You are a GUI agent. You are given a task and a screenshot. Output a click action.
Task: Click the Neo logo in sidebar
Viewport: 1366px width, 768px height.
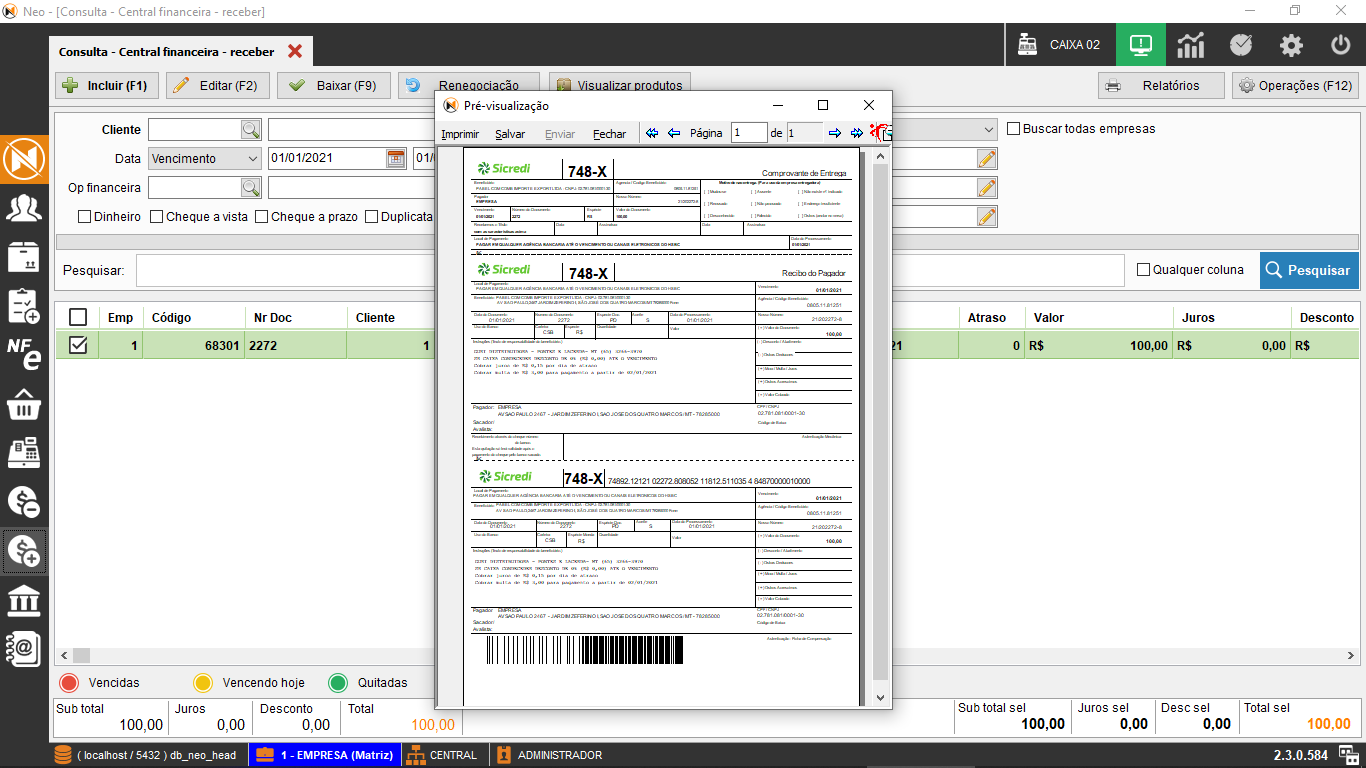(x=23, y=159)
